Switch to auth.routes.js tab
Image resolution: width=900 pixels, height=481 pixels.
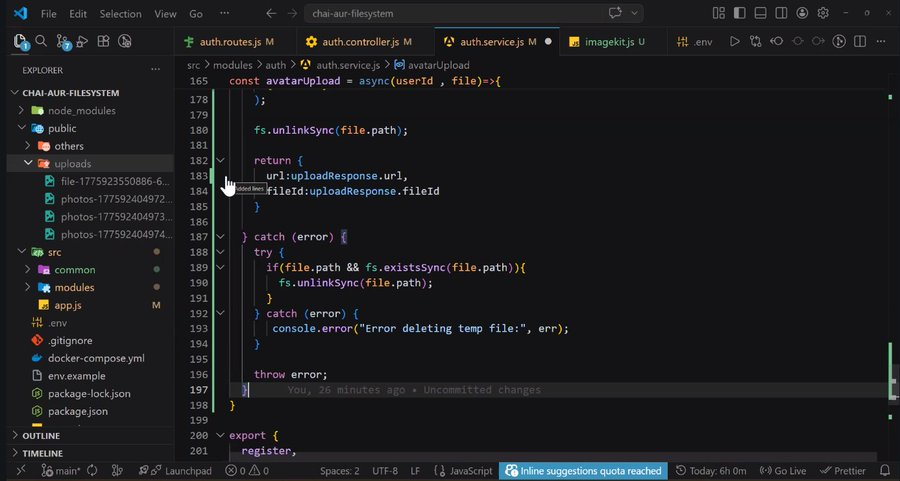(x=235, y=42)
